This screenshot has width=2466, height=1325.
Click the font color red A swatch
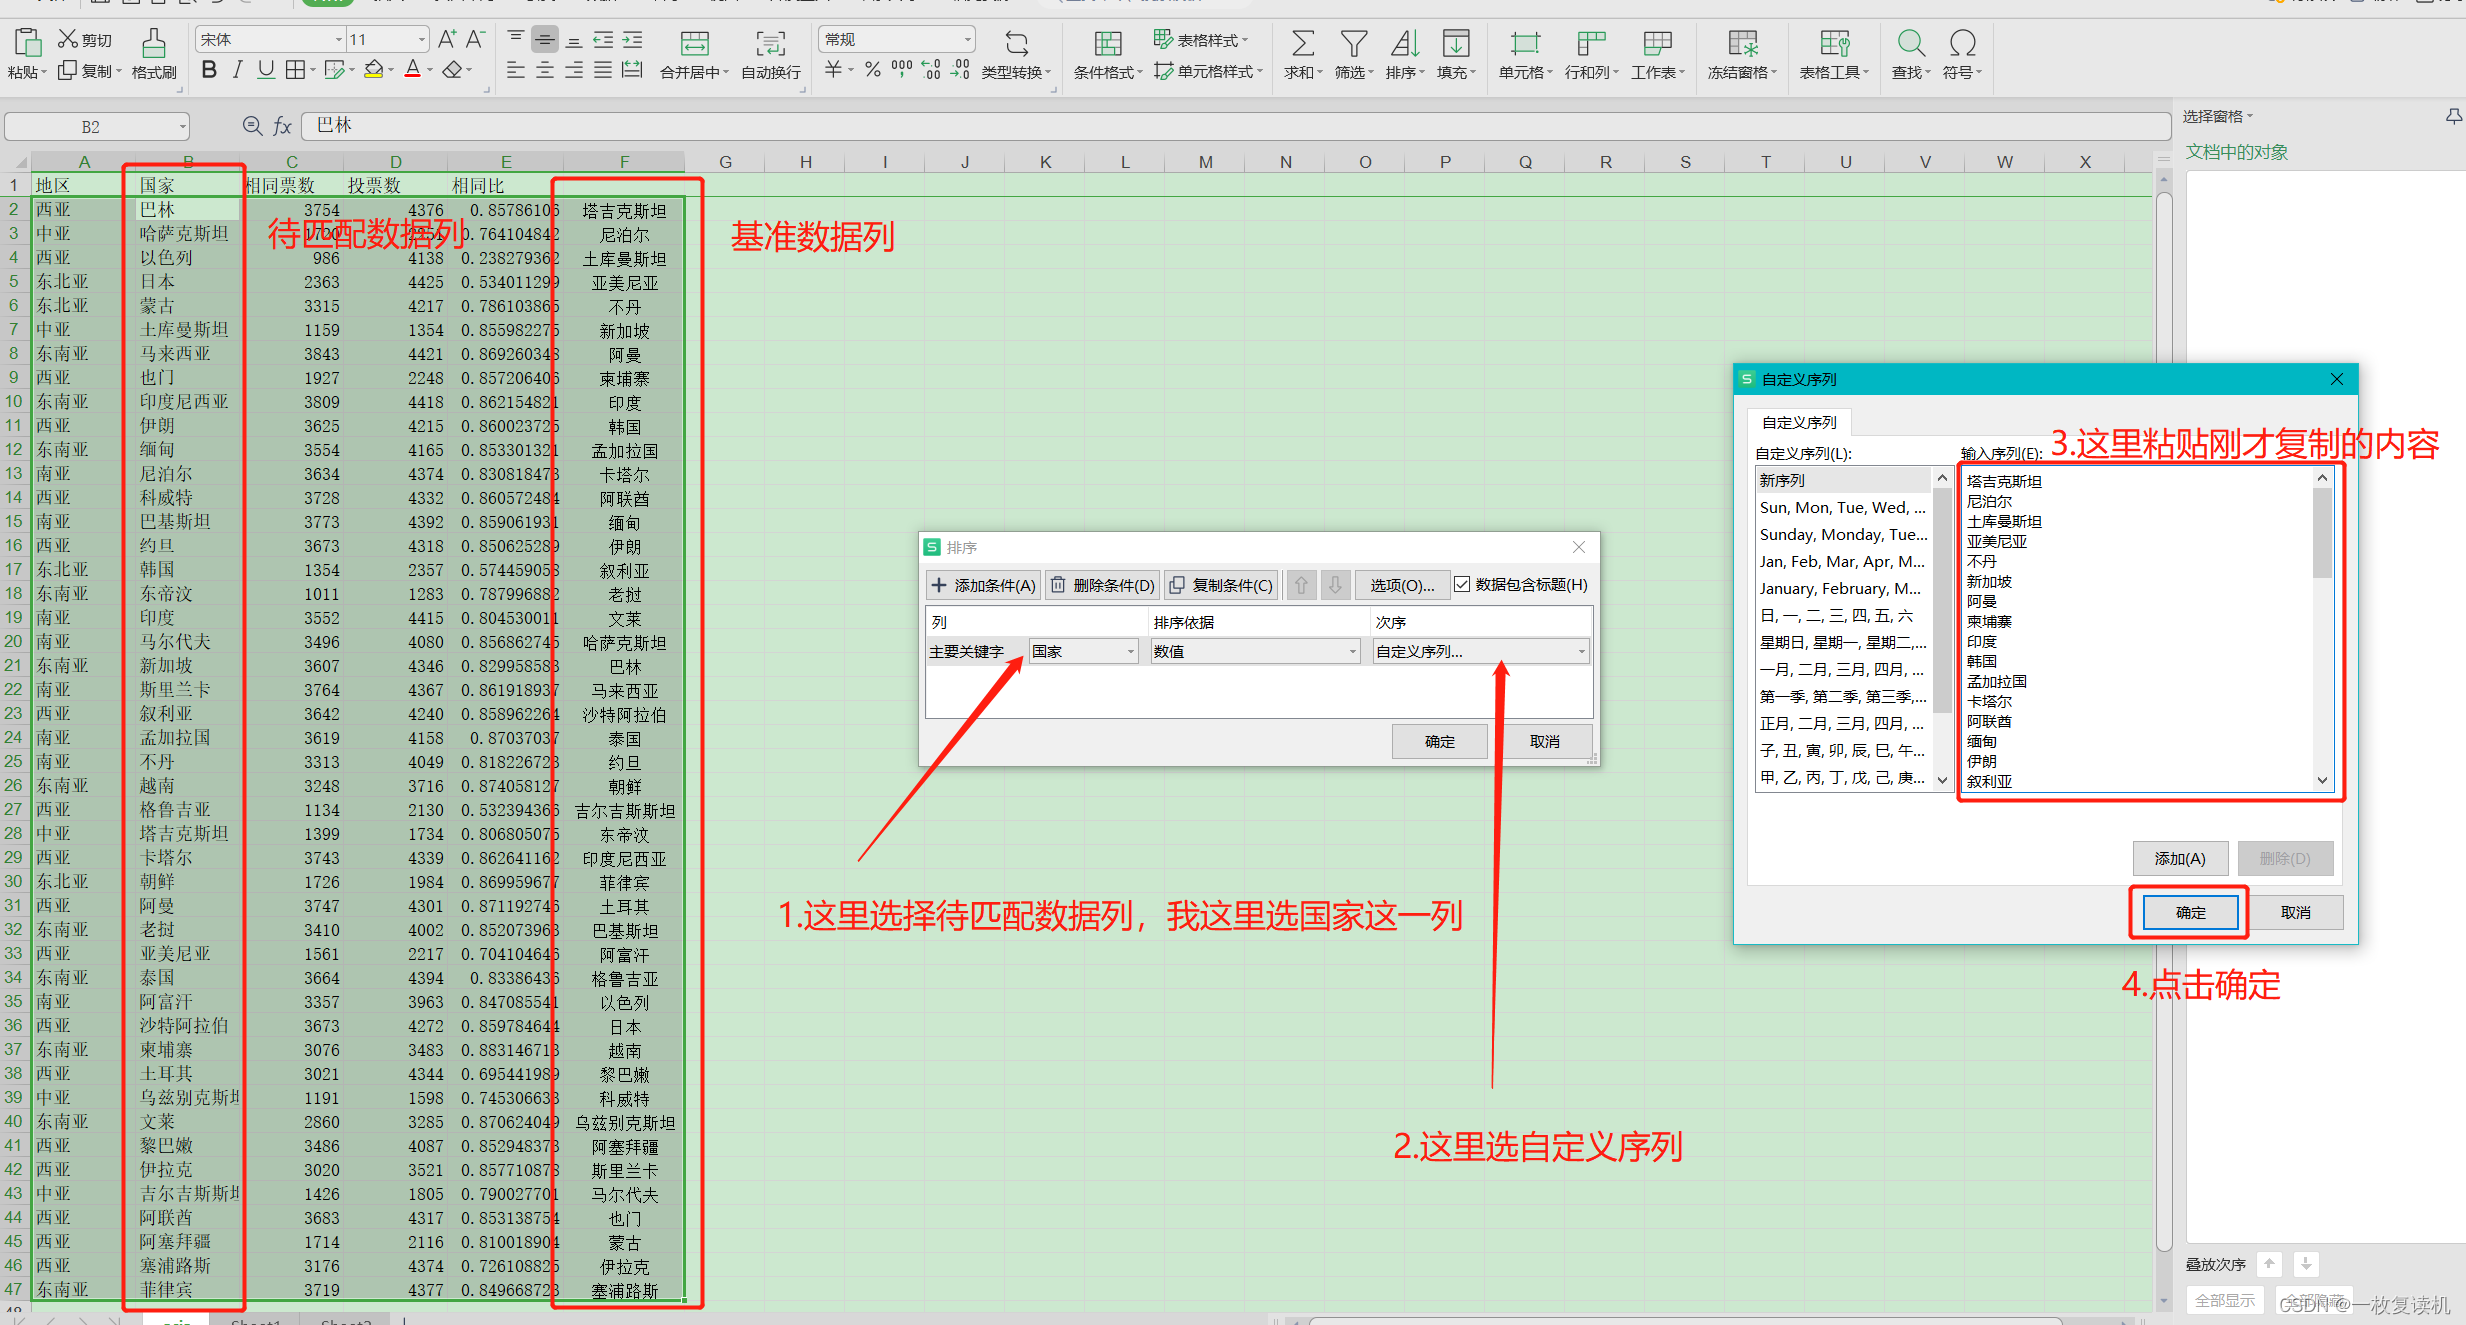point(412,70)
